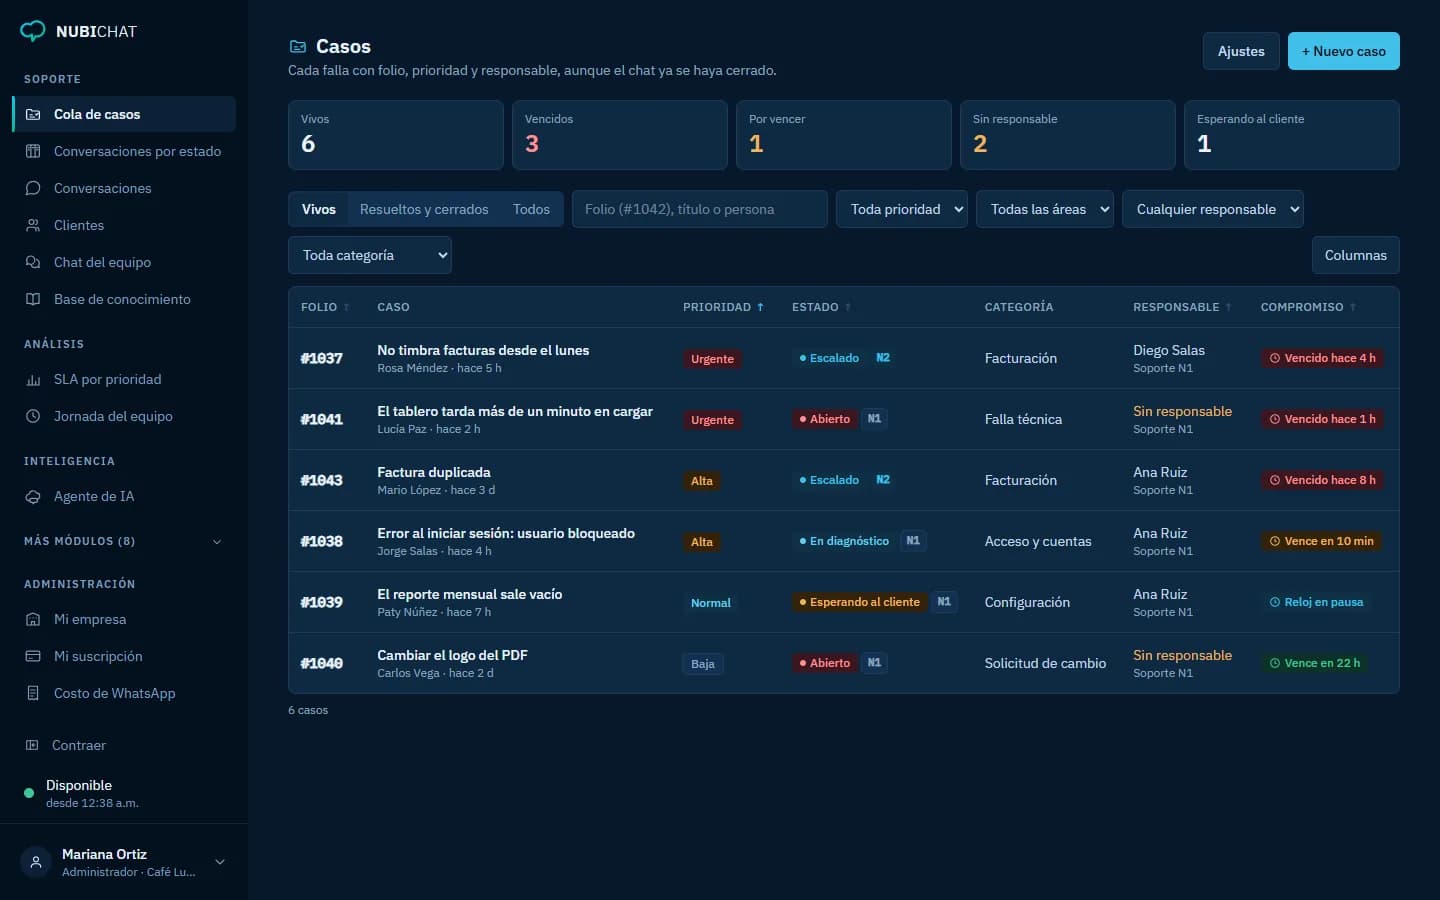1440x900 pixels.
Task: Select the Todos tab
Action: [531, 209]
